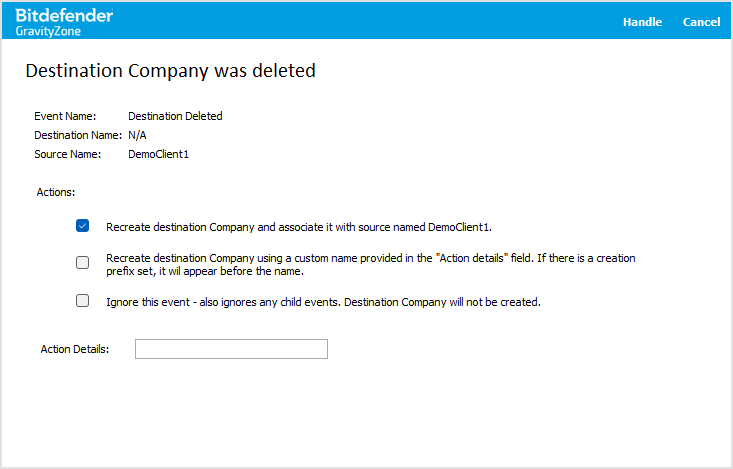Cancel the event dialog

701,22
